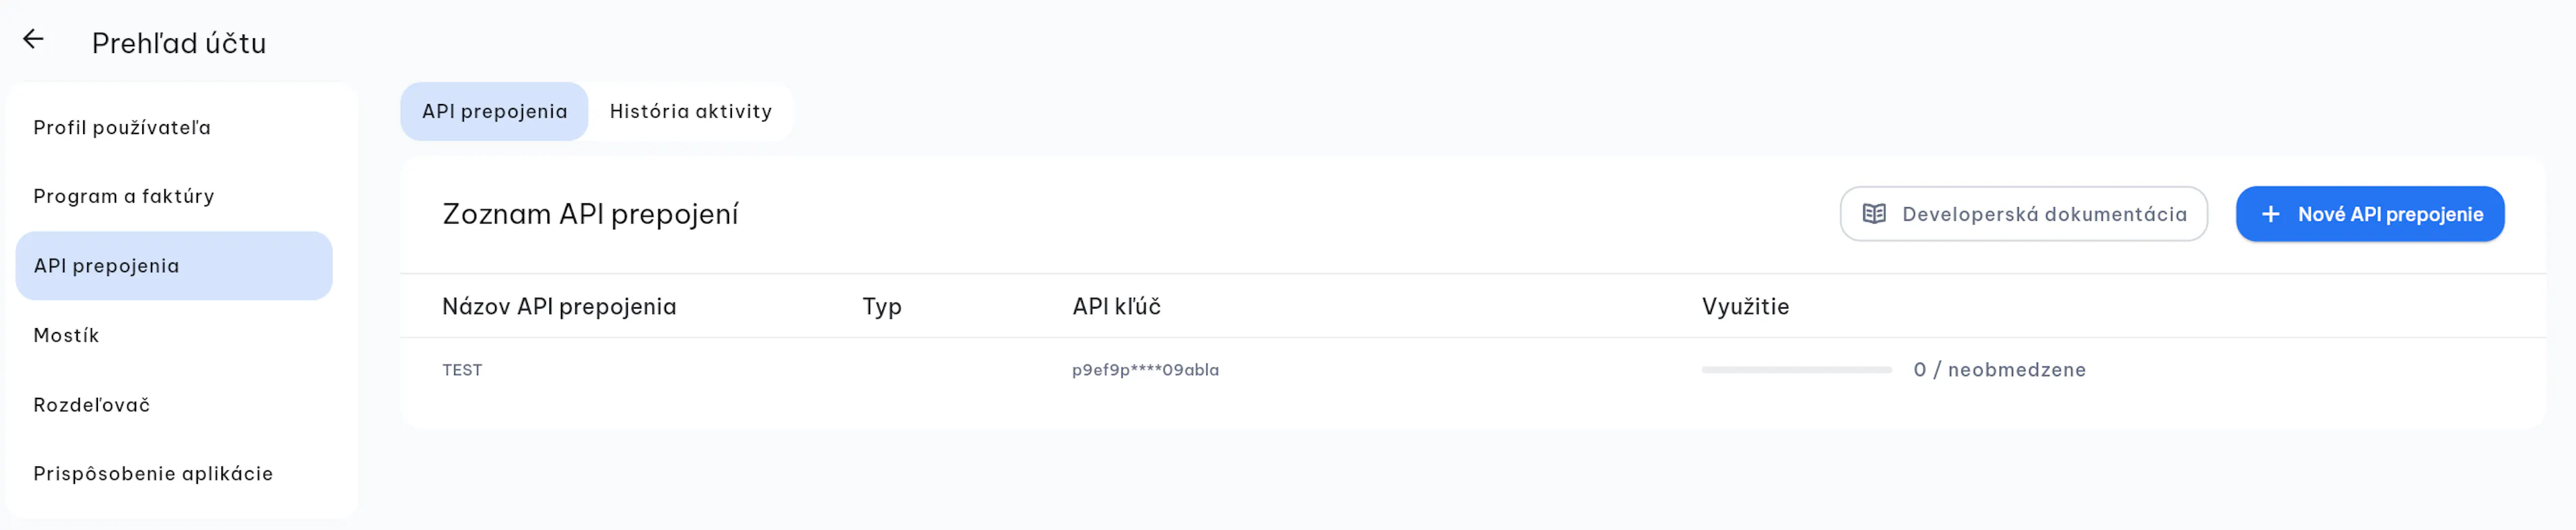Open Developerská dokumentácia button
The height and width of the screenshot is (530, 2576).
(x=2024, y=214)
